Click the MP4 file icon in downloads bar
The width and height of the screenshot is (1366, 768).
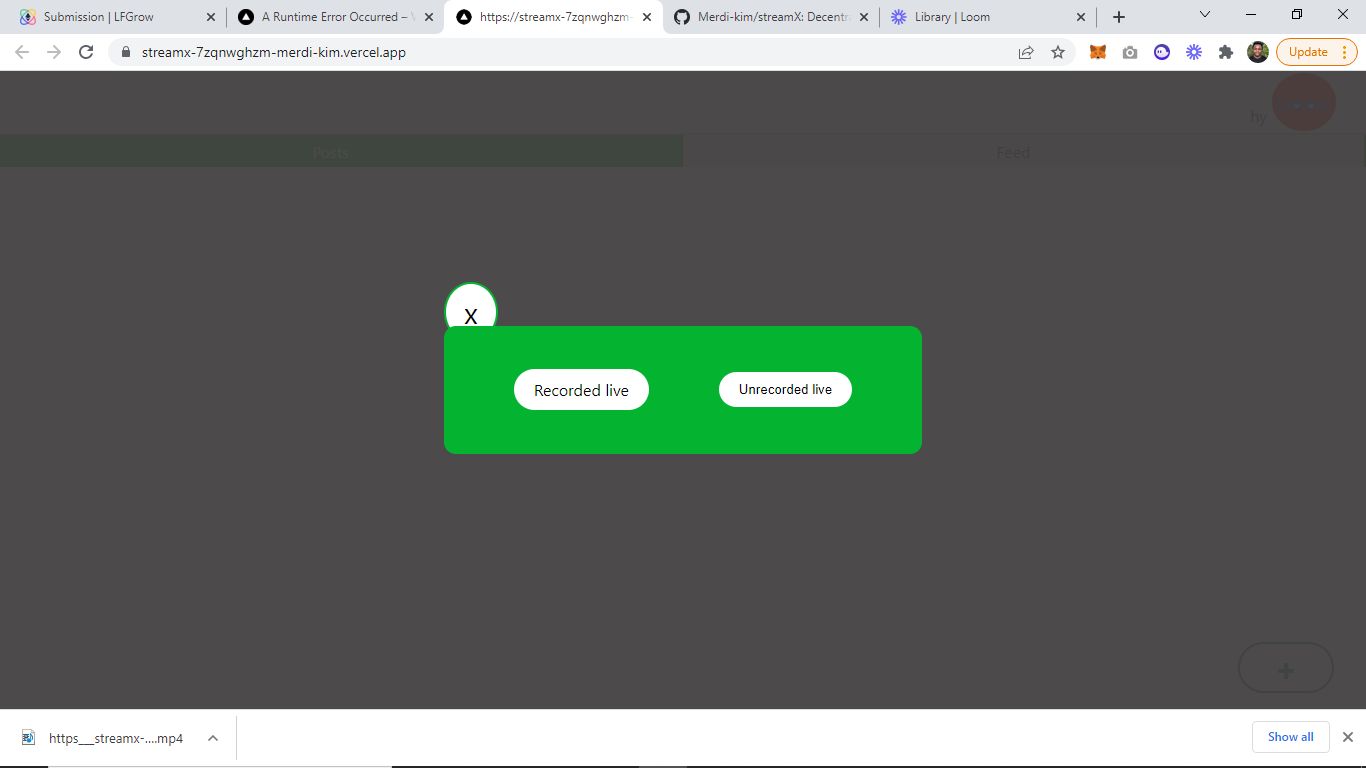tap(29, 738)
